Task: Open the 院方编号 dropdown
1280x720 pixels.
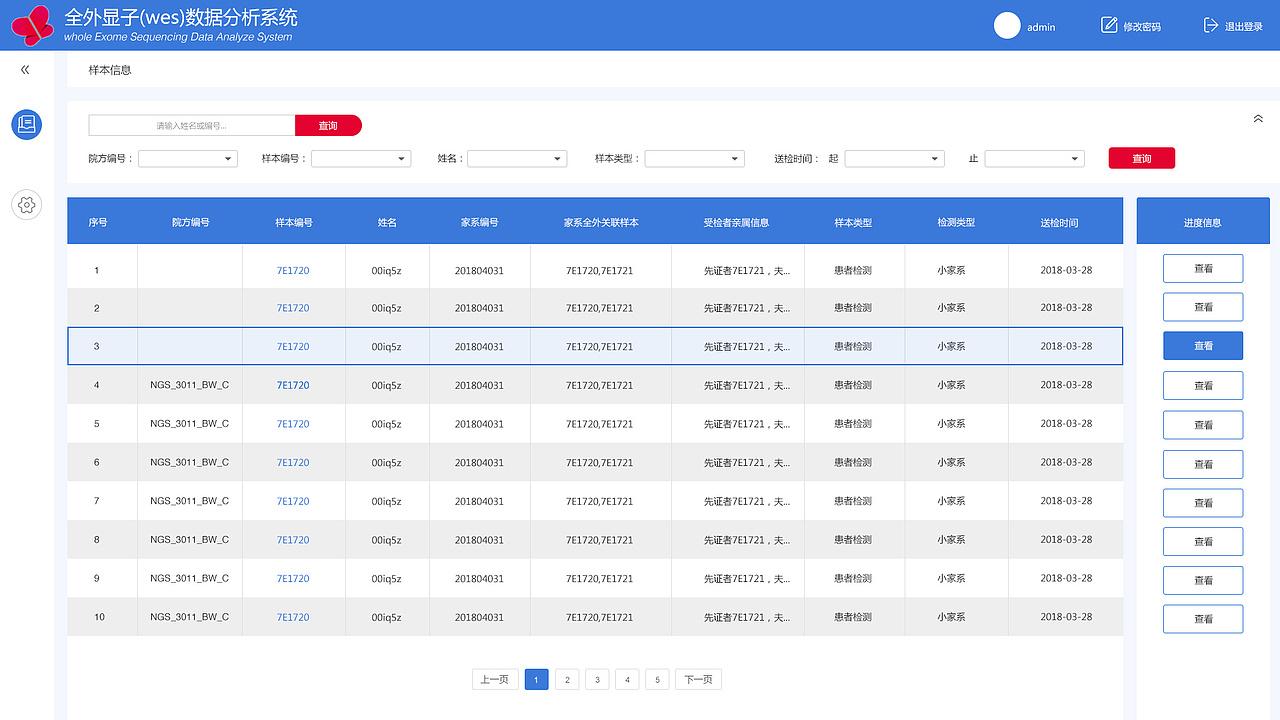Action: click(x=188, y=158)
